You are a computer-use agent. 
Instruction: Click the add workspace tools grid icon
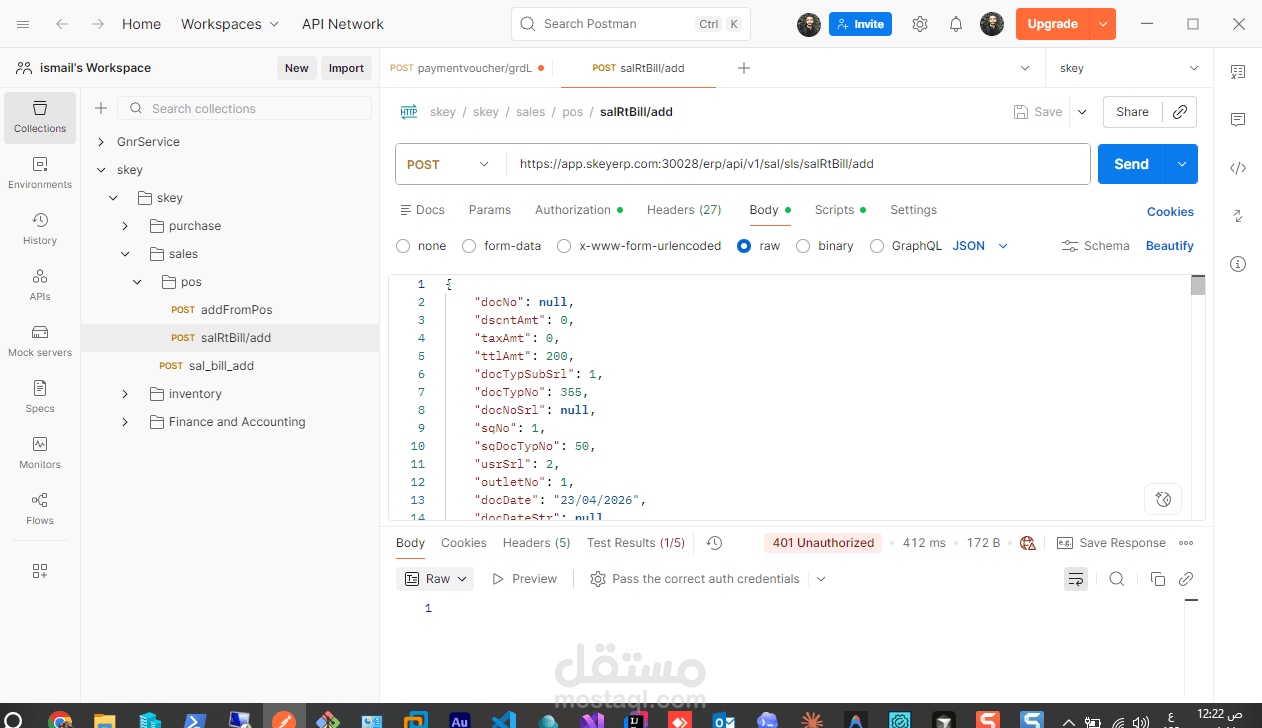point(40,571)
